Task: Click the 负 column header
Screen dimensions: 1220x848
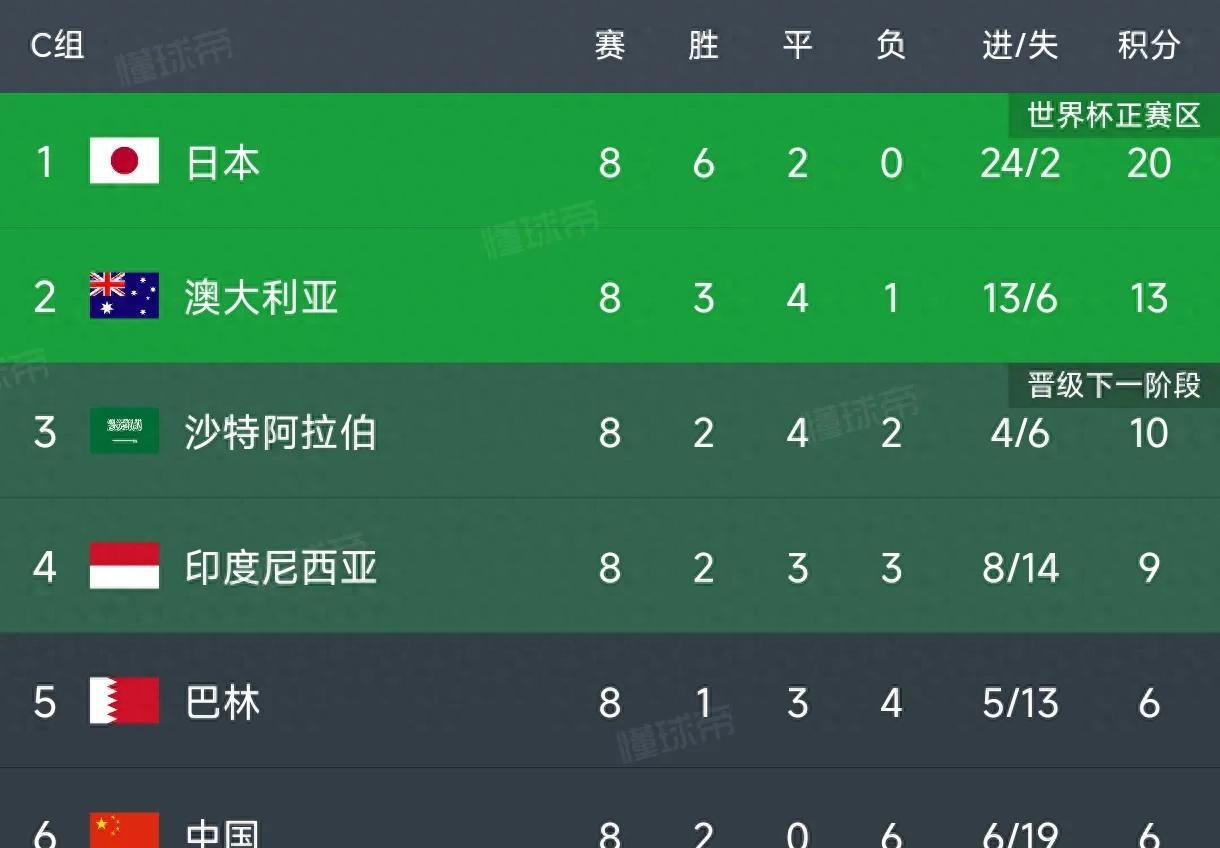Action: click(x=891, y=45)
